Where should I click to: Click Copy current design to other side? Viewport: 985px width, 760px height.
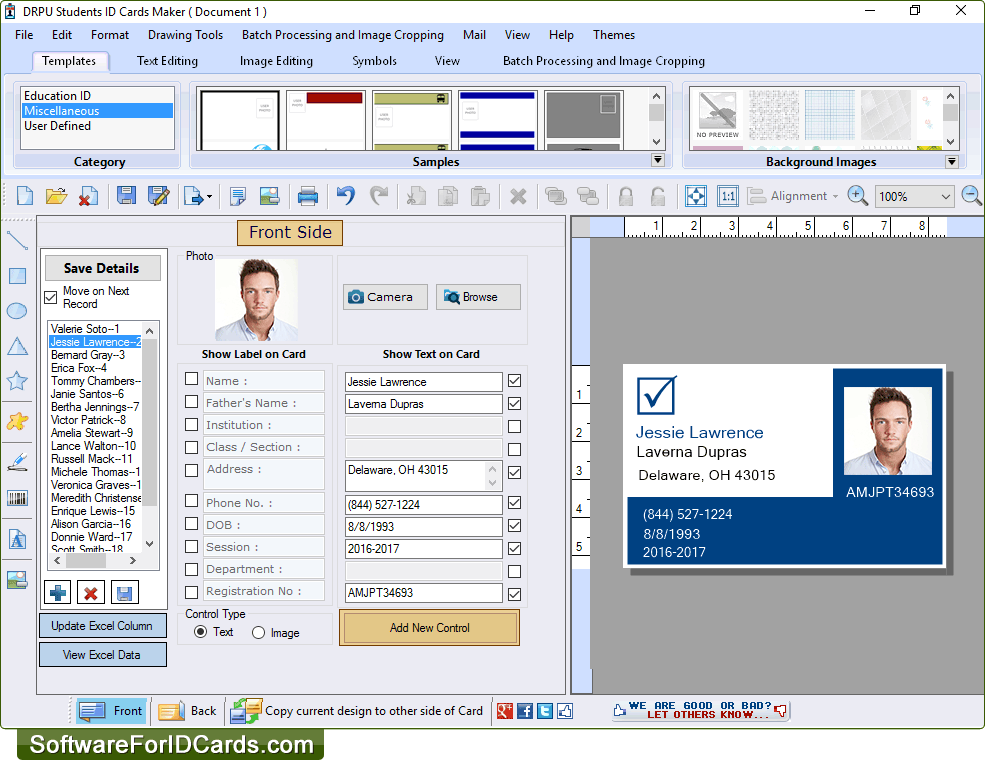tap(357, 711)
